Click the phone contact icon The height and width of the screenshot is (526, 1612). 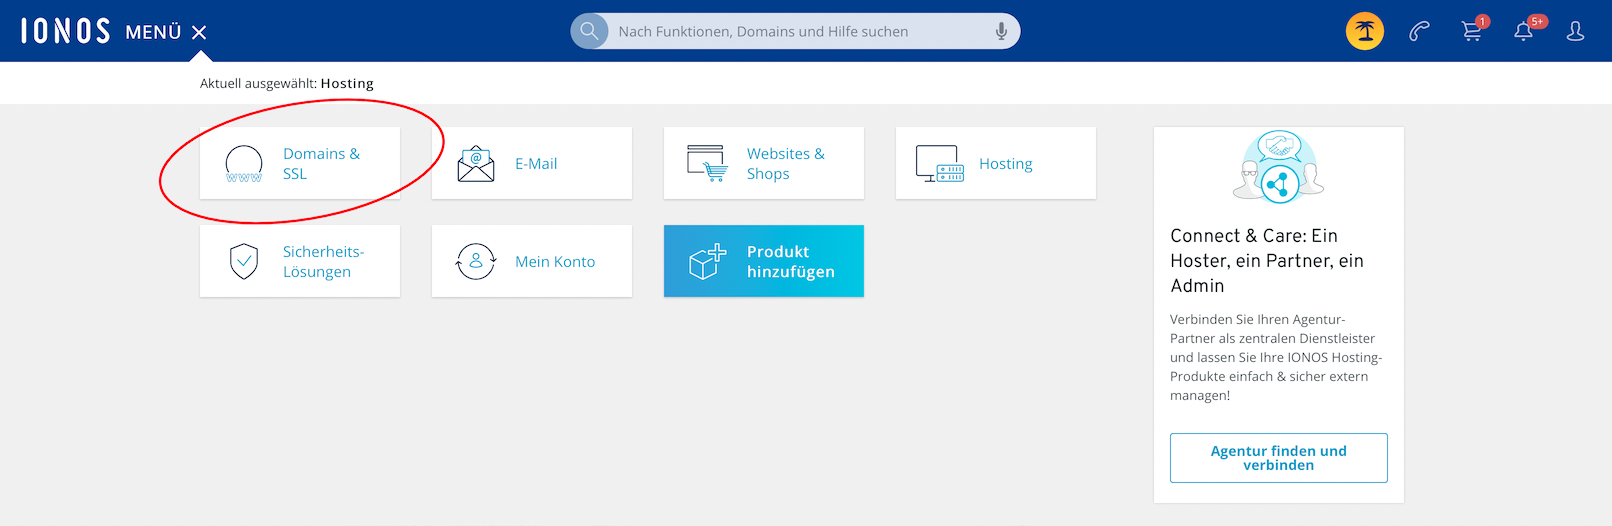click(x=1419, y=31)
